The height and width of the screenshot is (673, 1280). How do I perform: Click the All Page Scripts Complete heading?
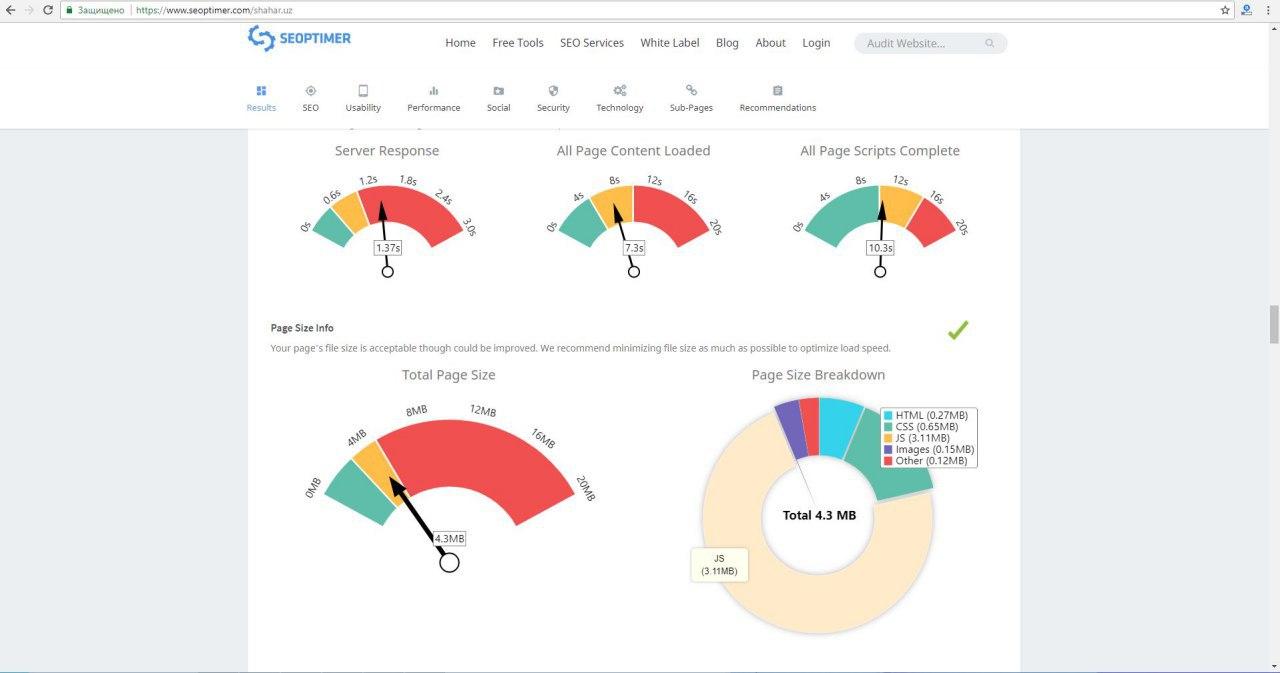coord(880,151)
